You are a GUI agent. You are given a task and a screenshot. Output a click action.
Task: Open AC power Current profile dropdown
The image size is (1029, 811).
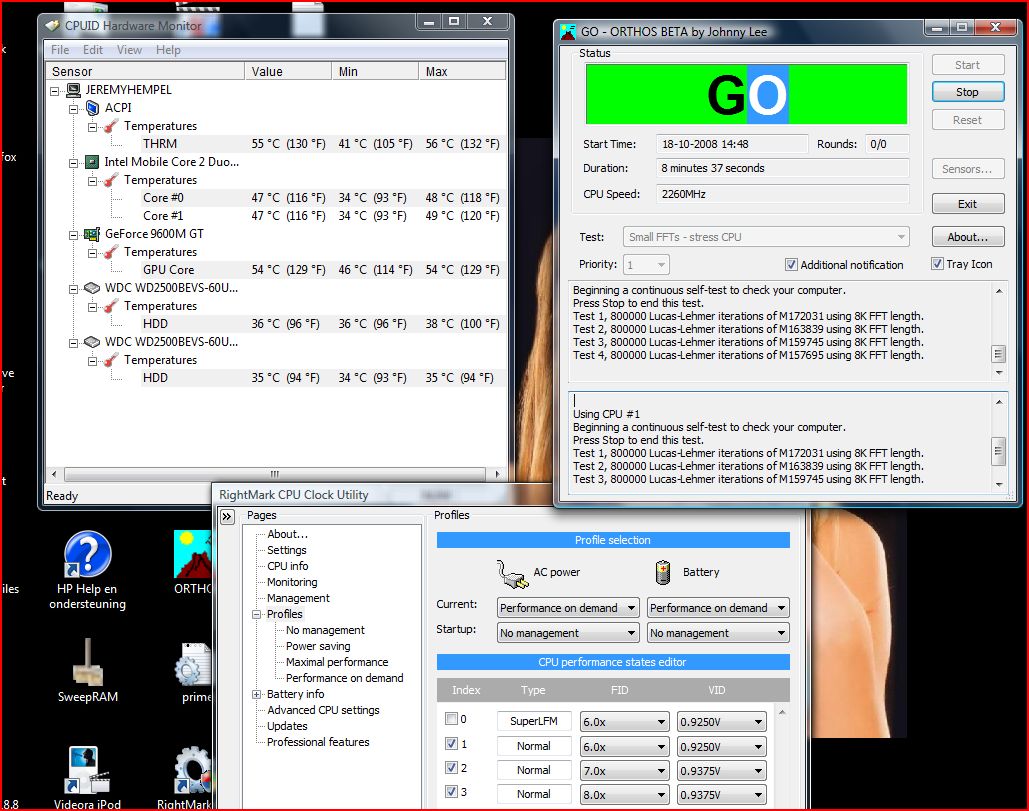point(568,608)
